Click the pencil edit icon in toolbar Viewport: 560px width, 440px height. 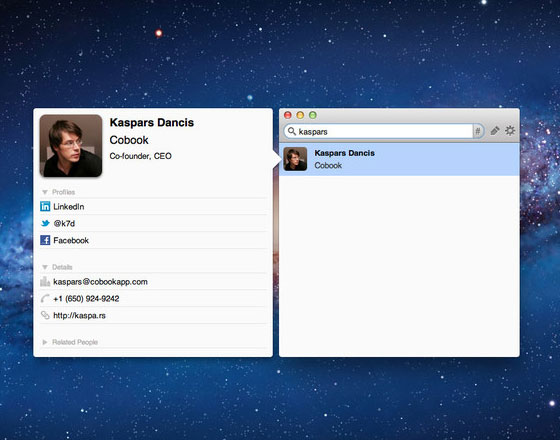495,131
